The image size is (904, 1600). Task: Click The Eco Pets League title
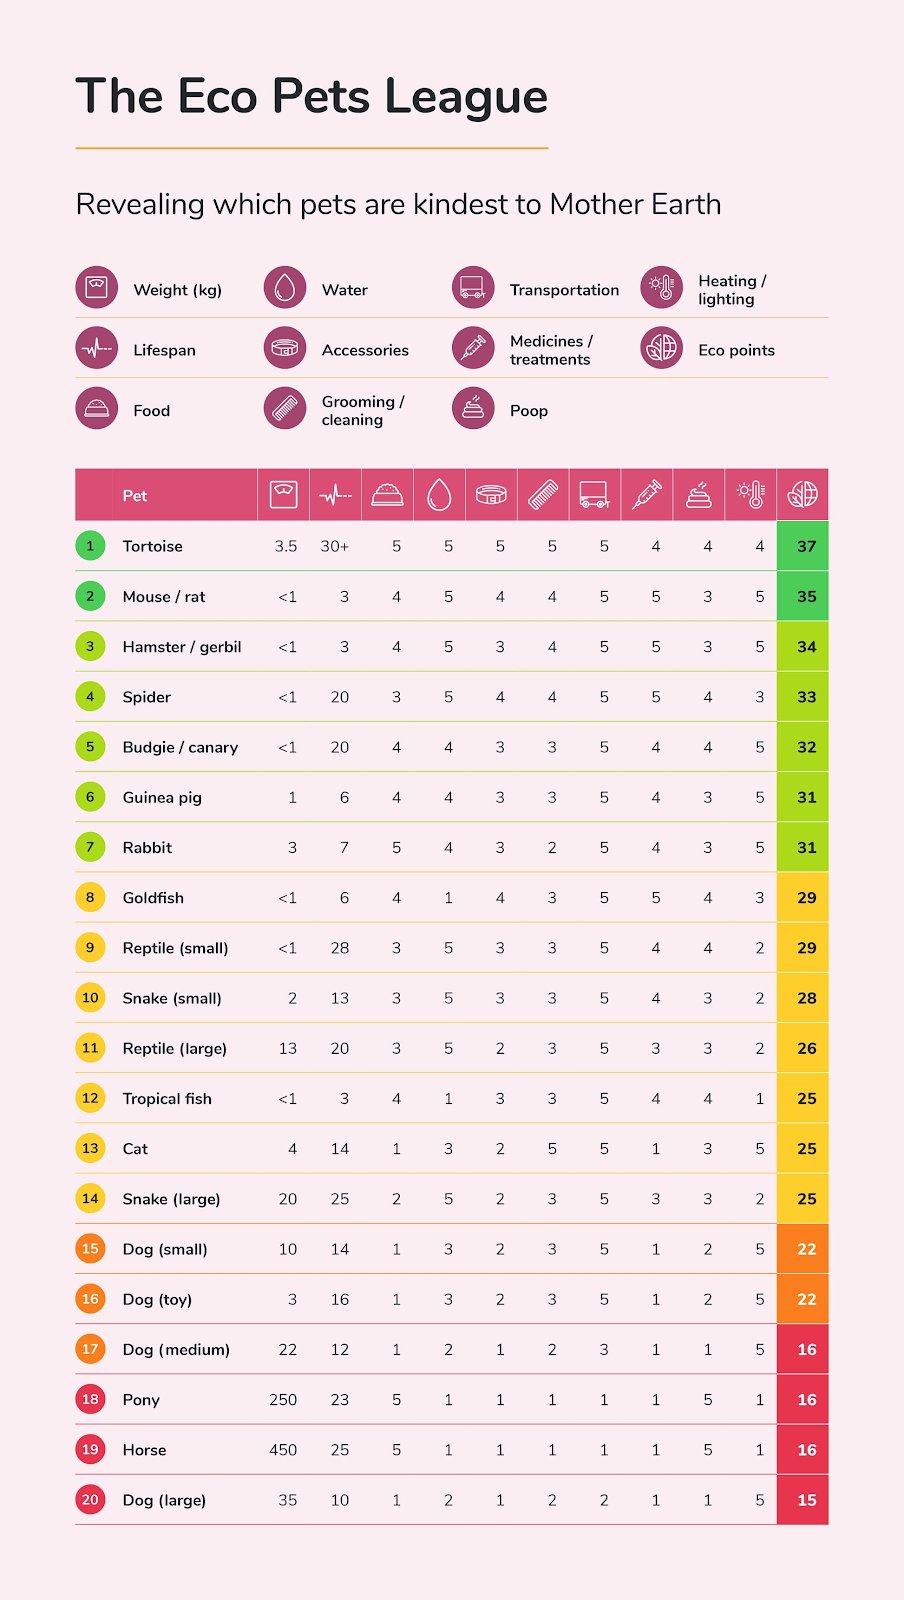[312, 97]
